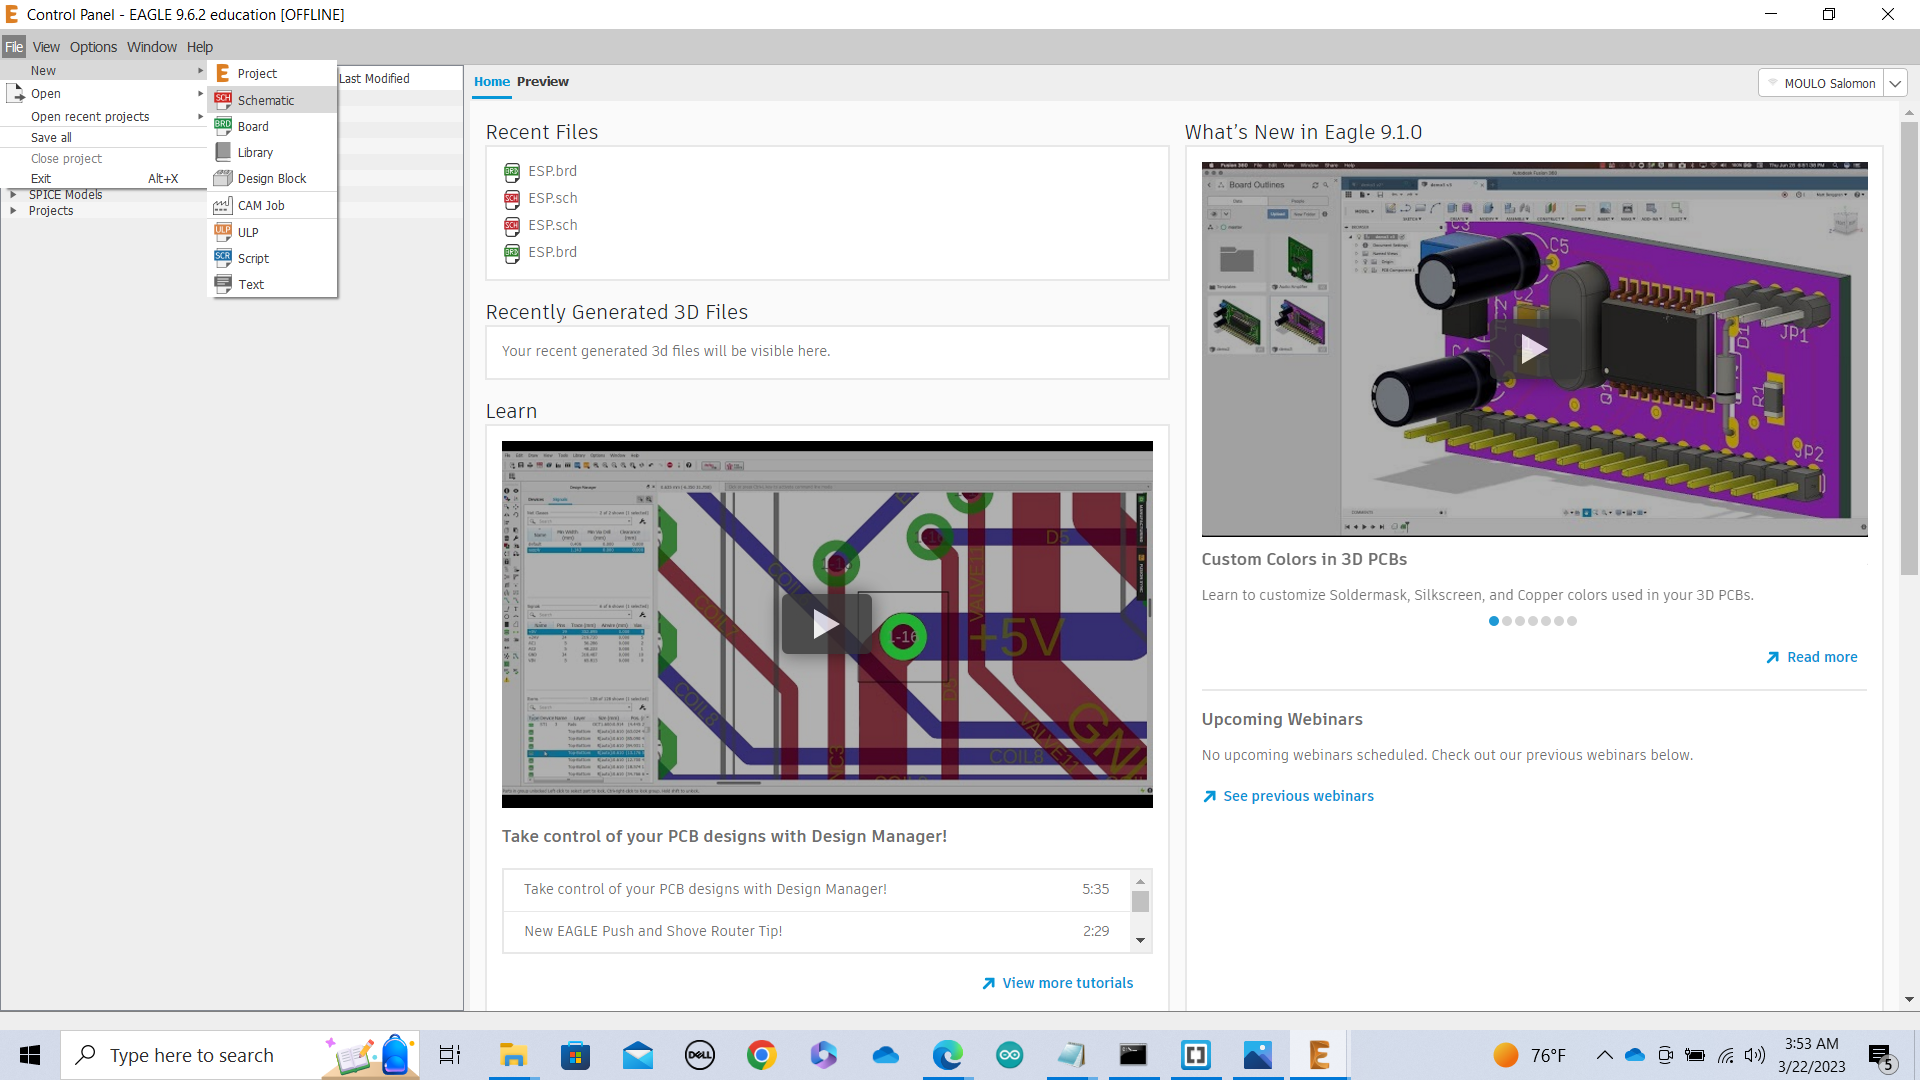Screen dimensions: 1920x1080
Task: Open the View menu
Action: click(46, 47)
